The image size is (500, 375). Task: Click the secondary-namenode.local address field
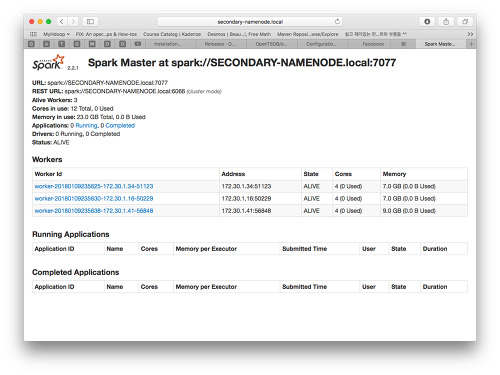click(x=250, y=22)
